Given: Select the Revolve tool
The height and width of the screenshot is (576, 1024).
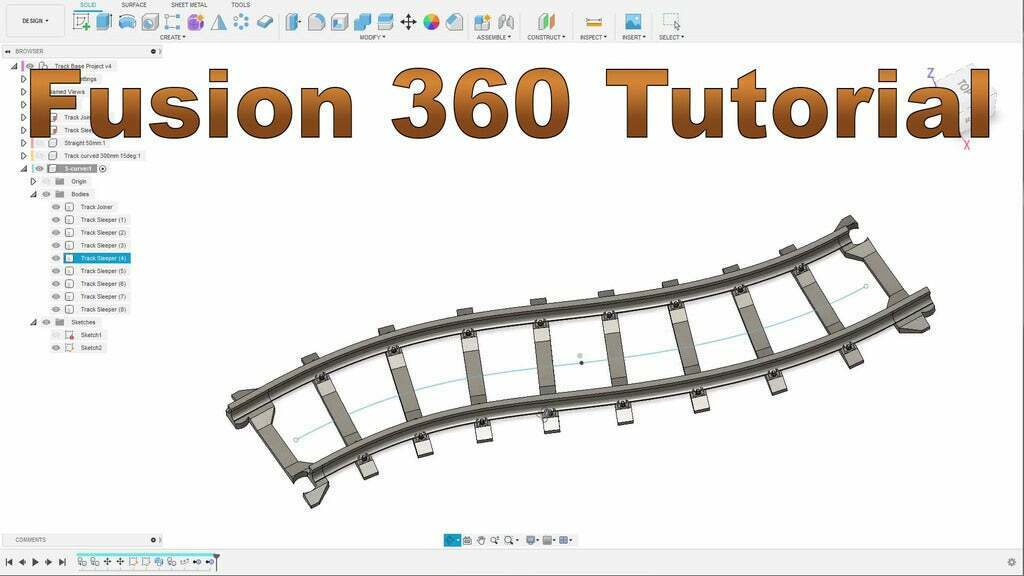Looking at the screenshot, I should (x=127, y=22).
